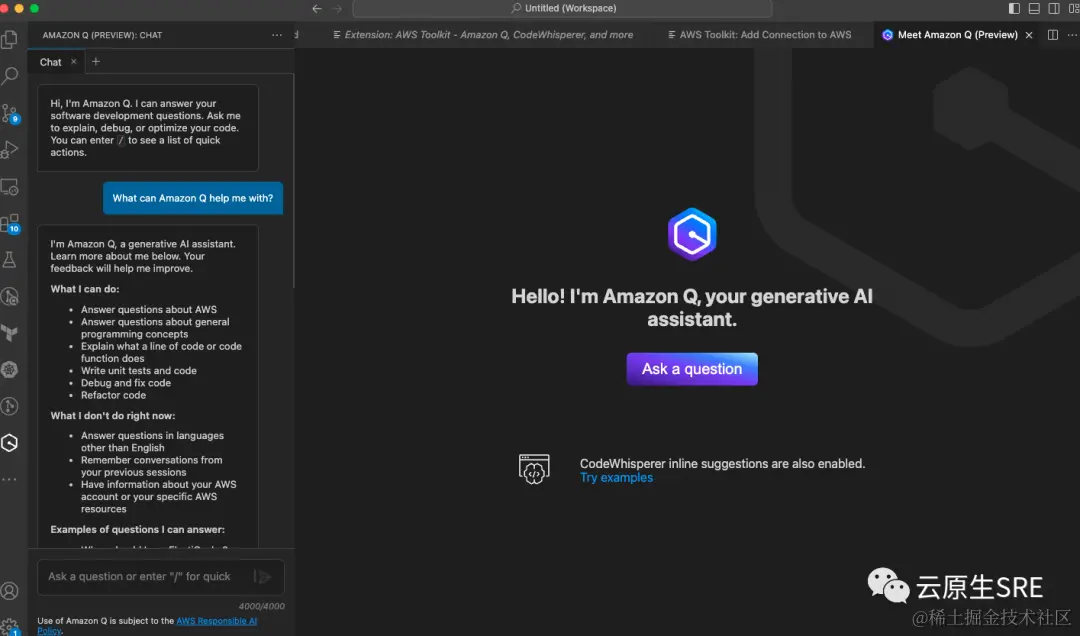This screenshot has width=1080, height=636.
Task: Close the Chat tab in Amazon Q panel
Action: coord(74,61)
